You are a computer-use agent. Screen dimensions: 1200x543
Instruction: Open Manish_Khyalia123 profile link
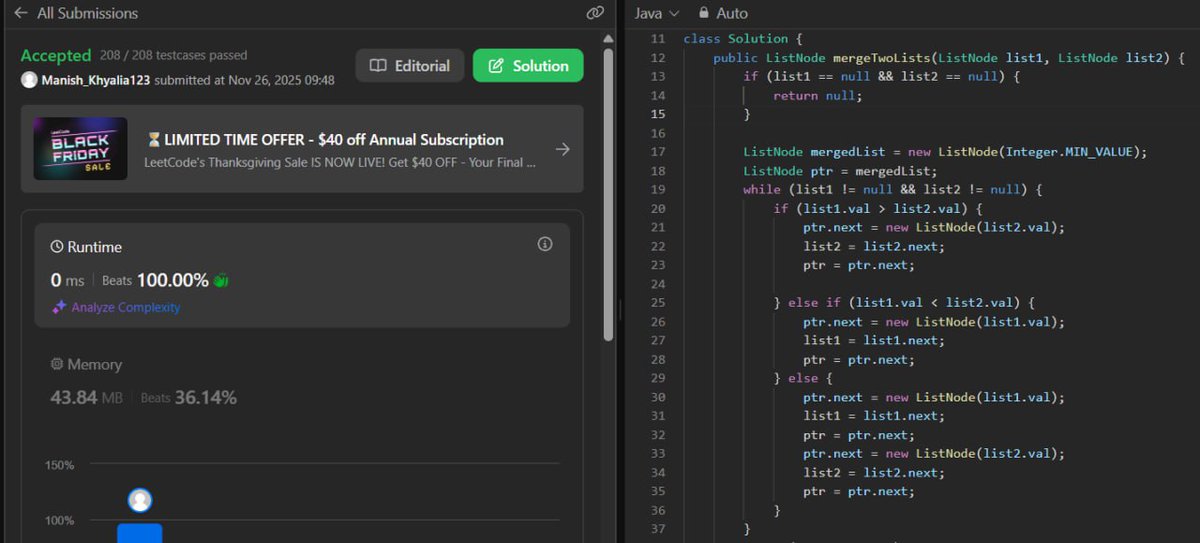(95, 80)
